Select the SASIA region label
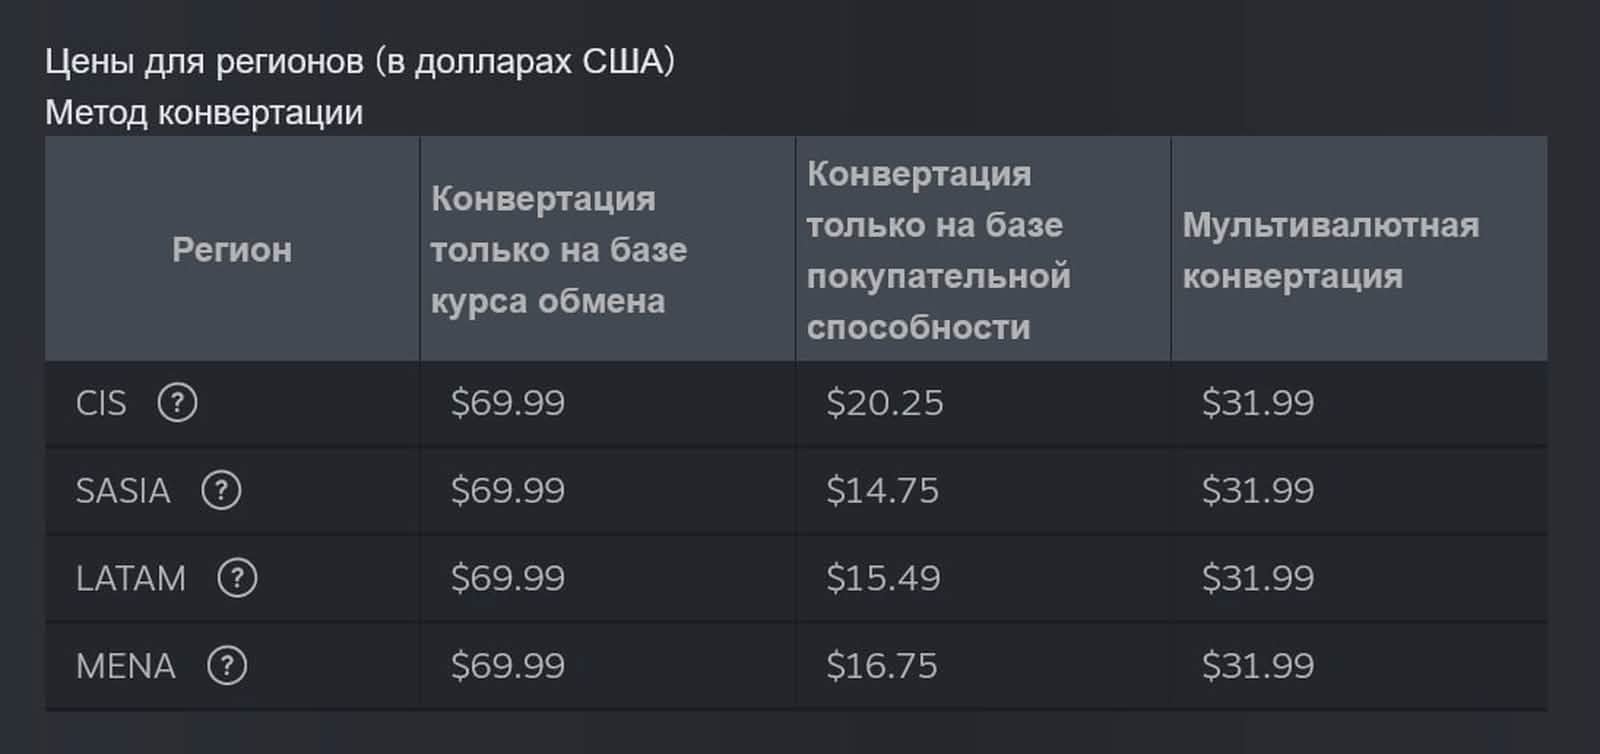 tap(123, 491)
